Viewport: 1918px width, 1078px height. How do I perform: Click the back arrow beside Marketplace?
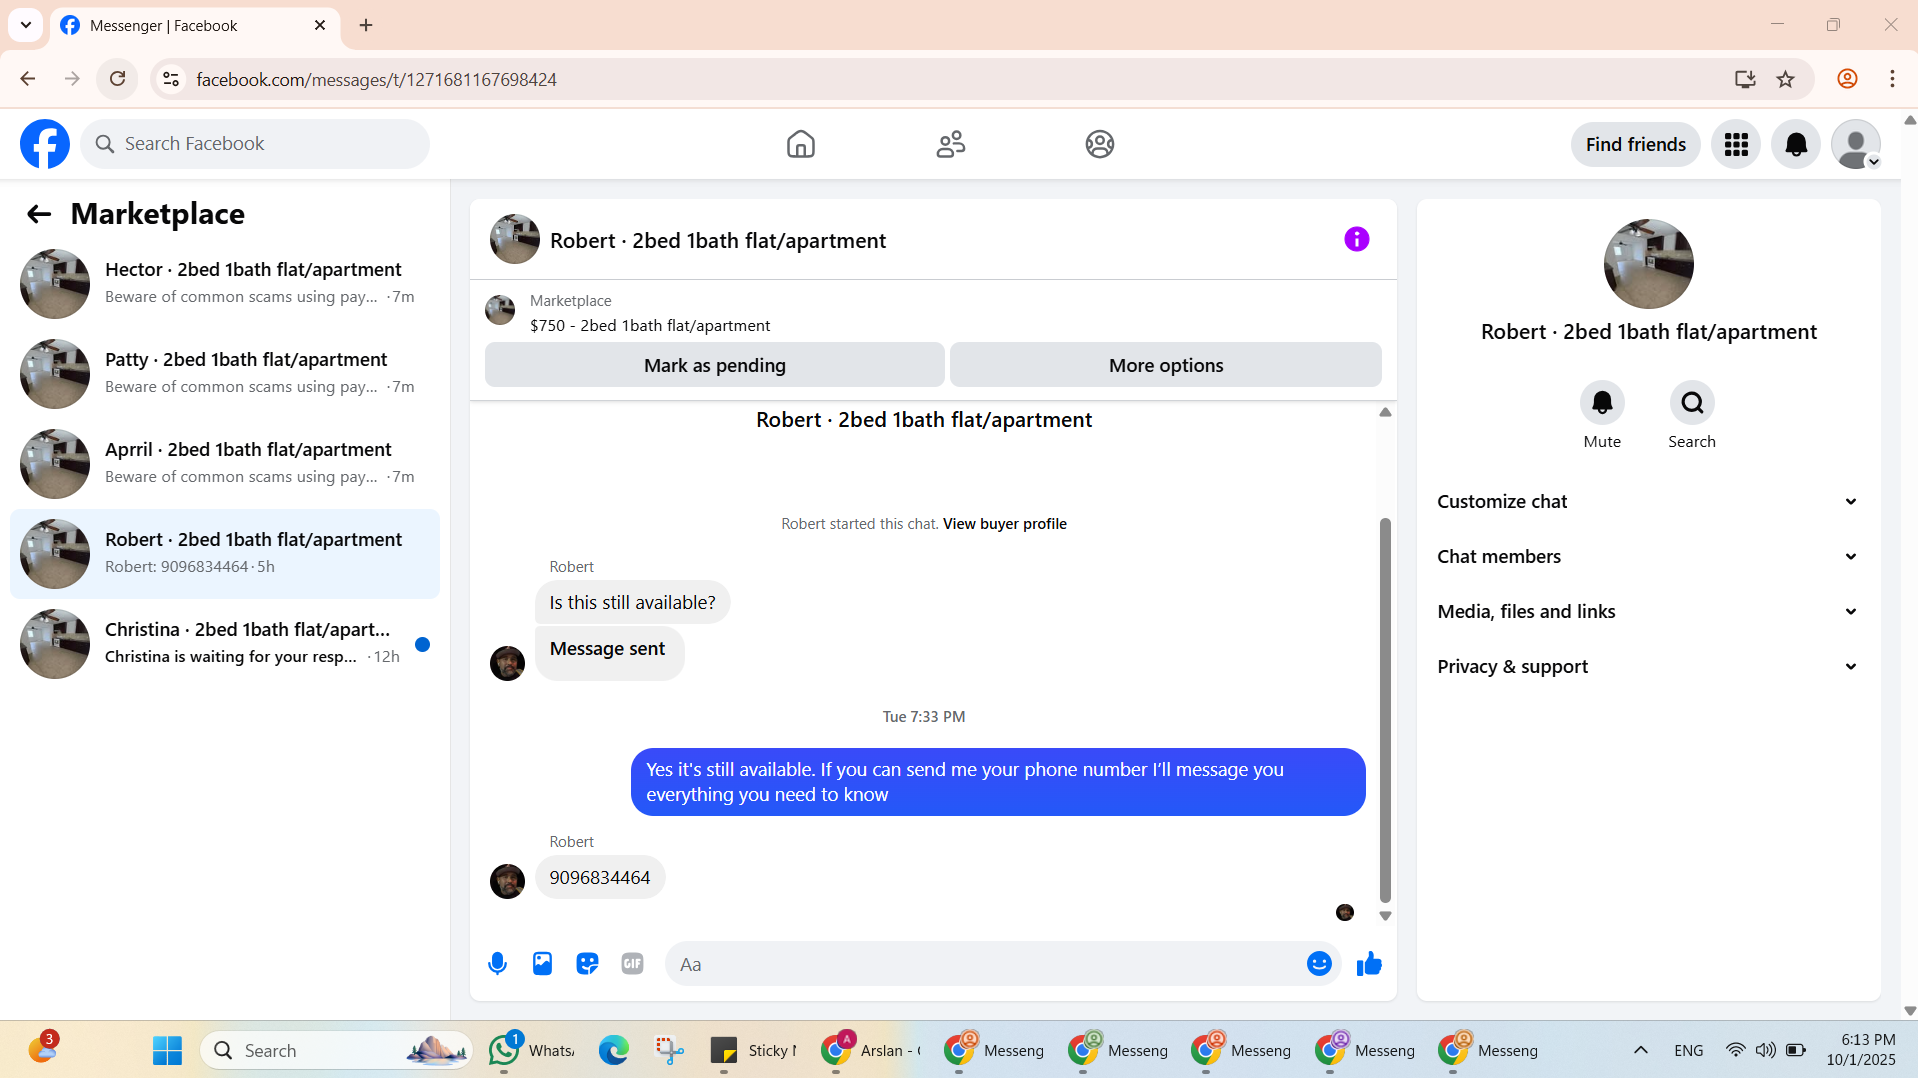pos(39,214)
